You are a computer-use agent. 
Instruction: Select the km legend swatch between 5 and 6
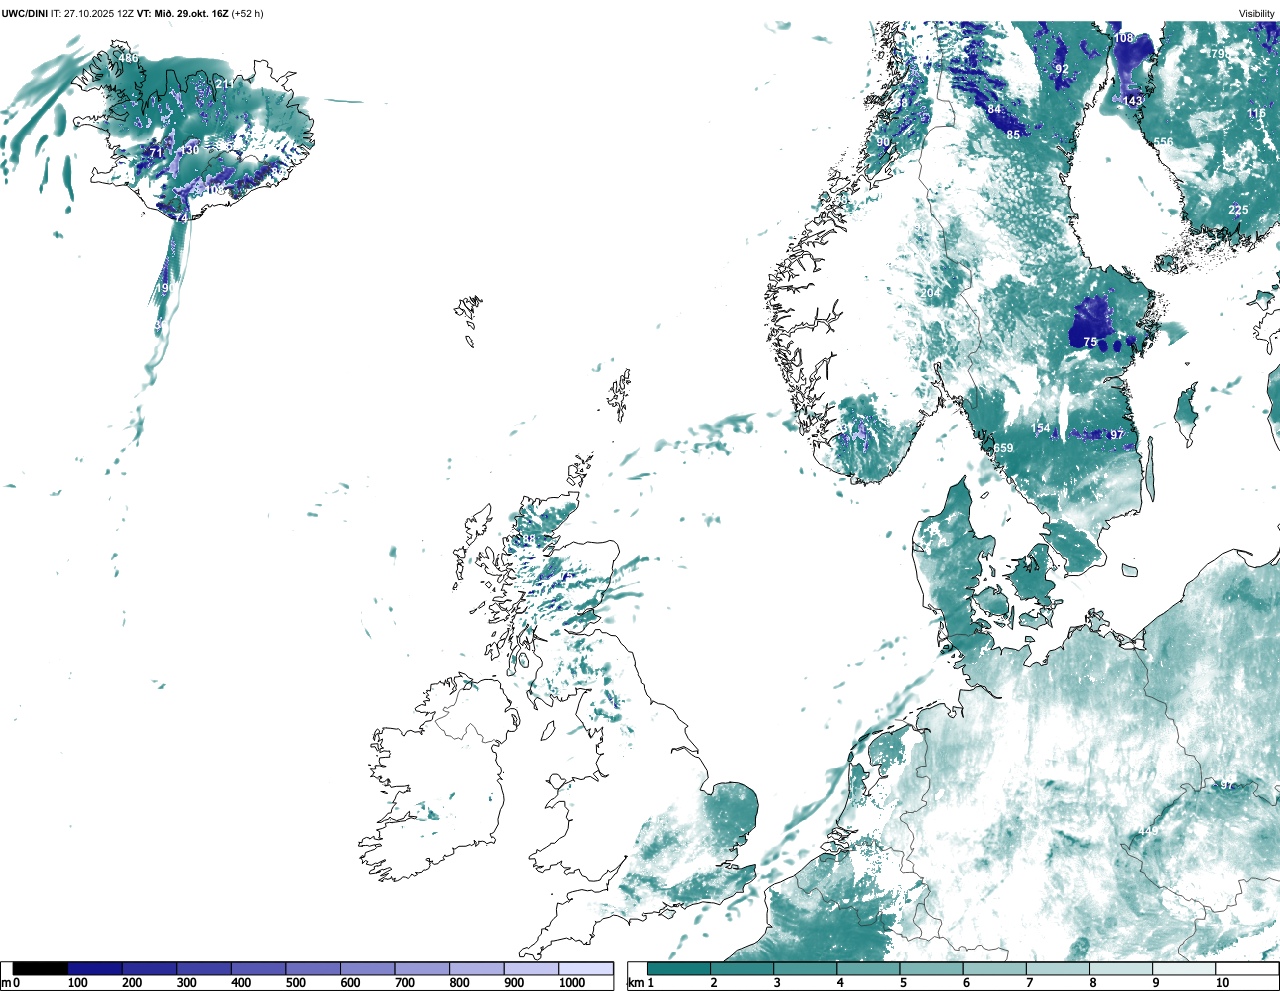[931, 968]
